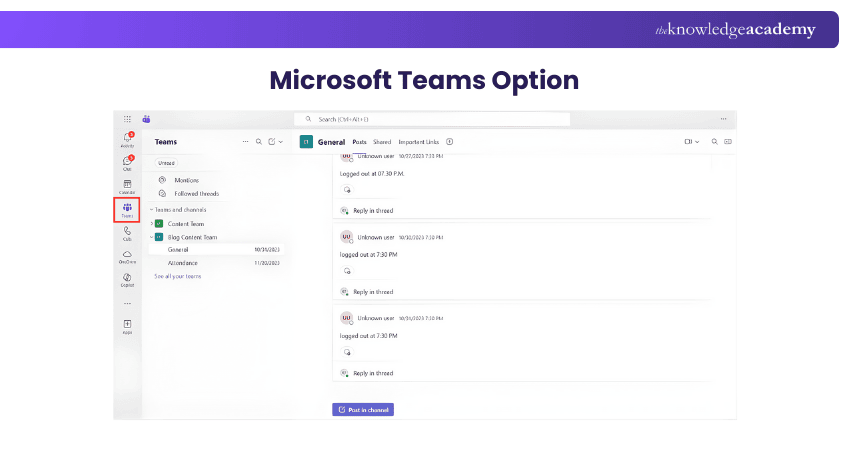Open the Apps store icon in sidebar
The height and width of the screenshot is (450, 850).
point(127,326)
